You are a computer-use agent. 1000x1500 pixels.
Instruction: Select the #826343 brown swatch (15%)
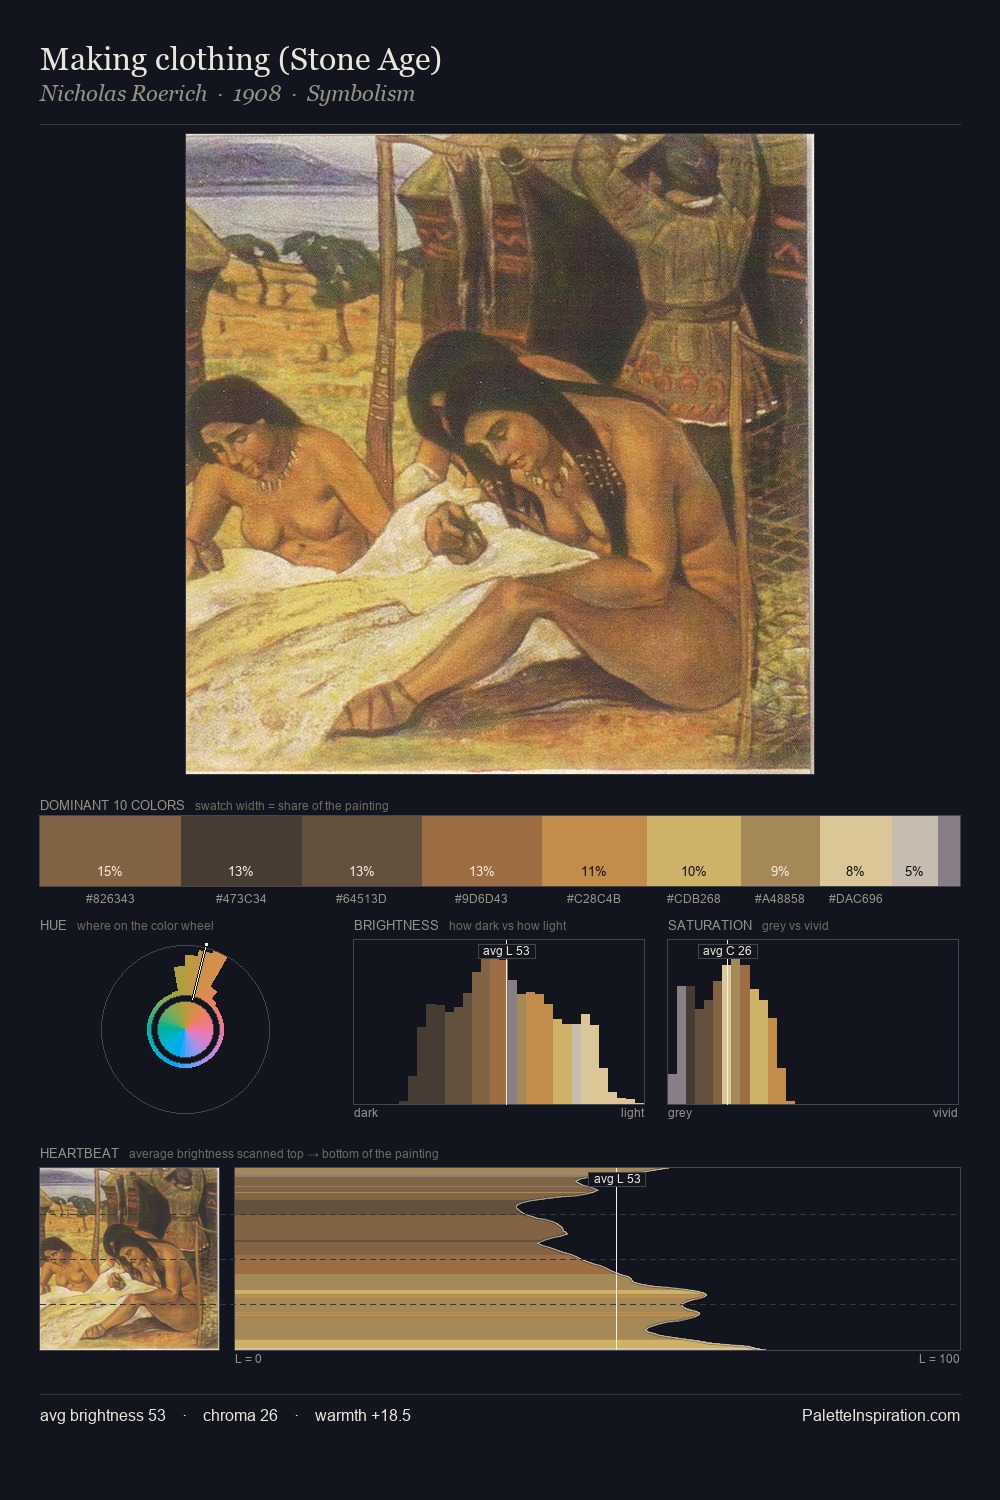[110, 851]
